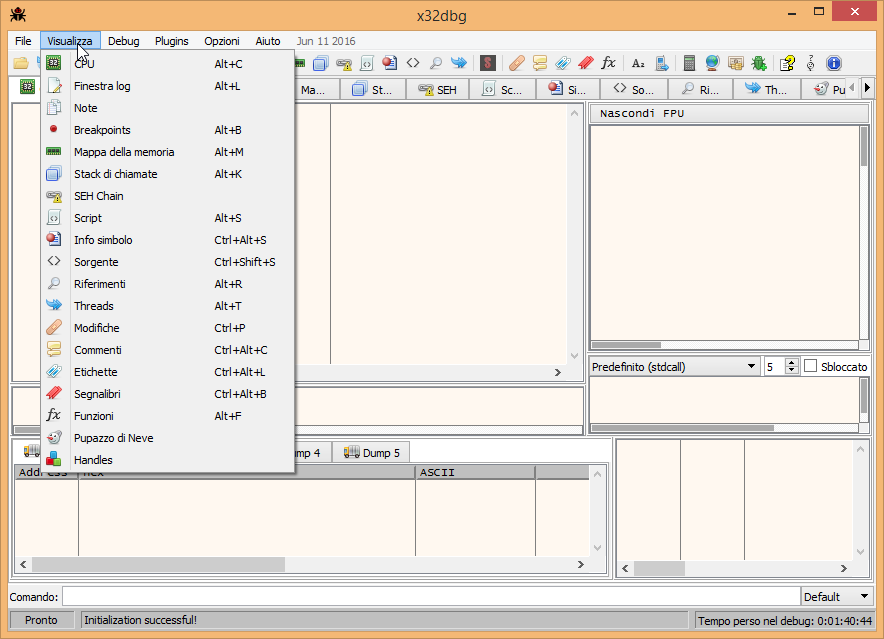884x639 pixels.
Task: Open the Debug menu in the menu bar
Action: pyautogui.click(x=124, y=41)
